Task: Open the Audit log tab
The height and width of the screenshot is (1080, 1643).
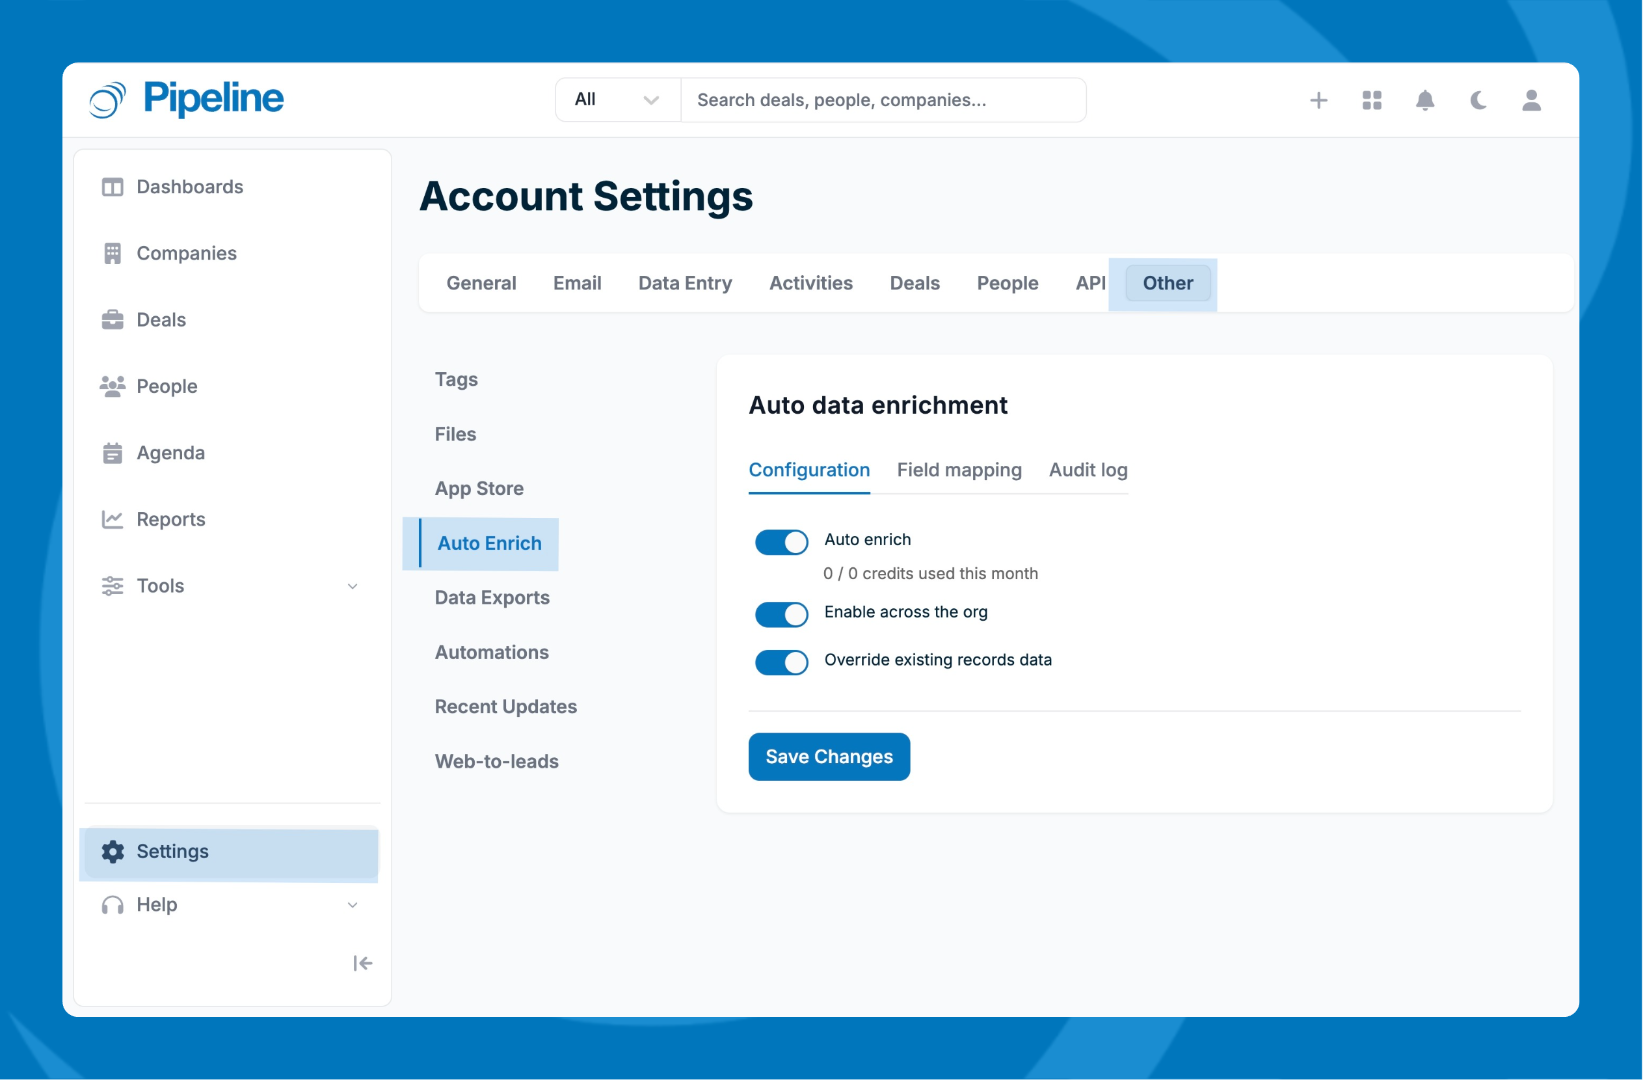Action: pyautogui.click(x=1087, y=470)
